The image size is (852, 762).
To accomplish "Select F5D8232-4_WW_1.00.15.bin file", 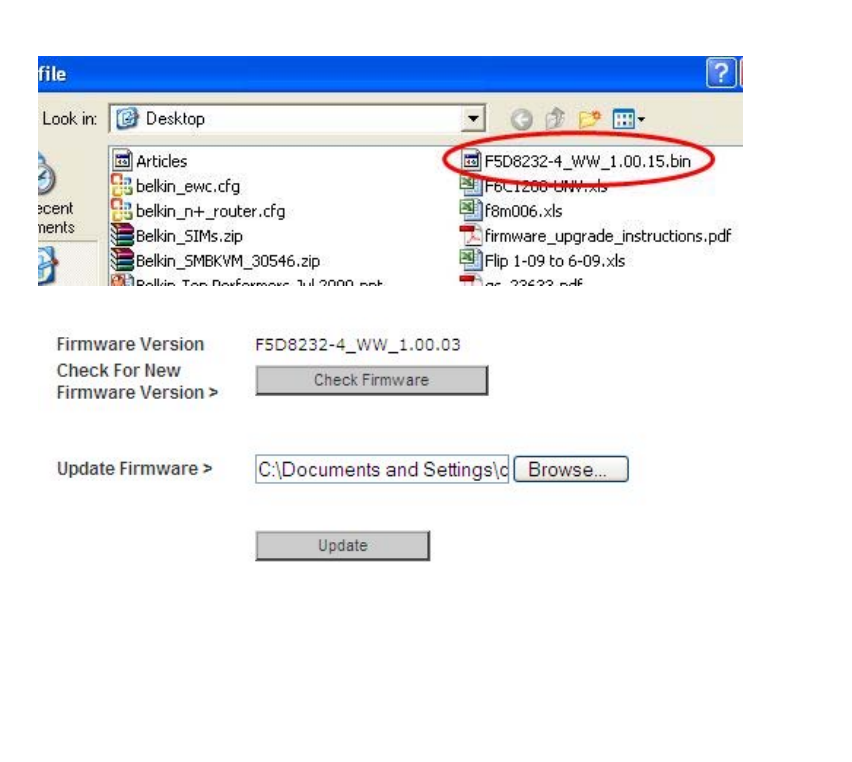I will coord(576,161).
